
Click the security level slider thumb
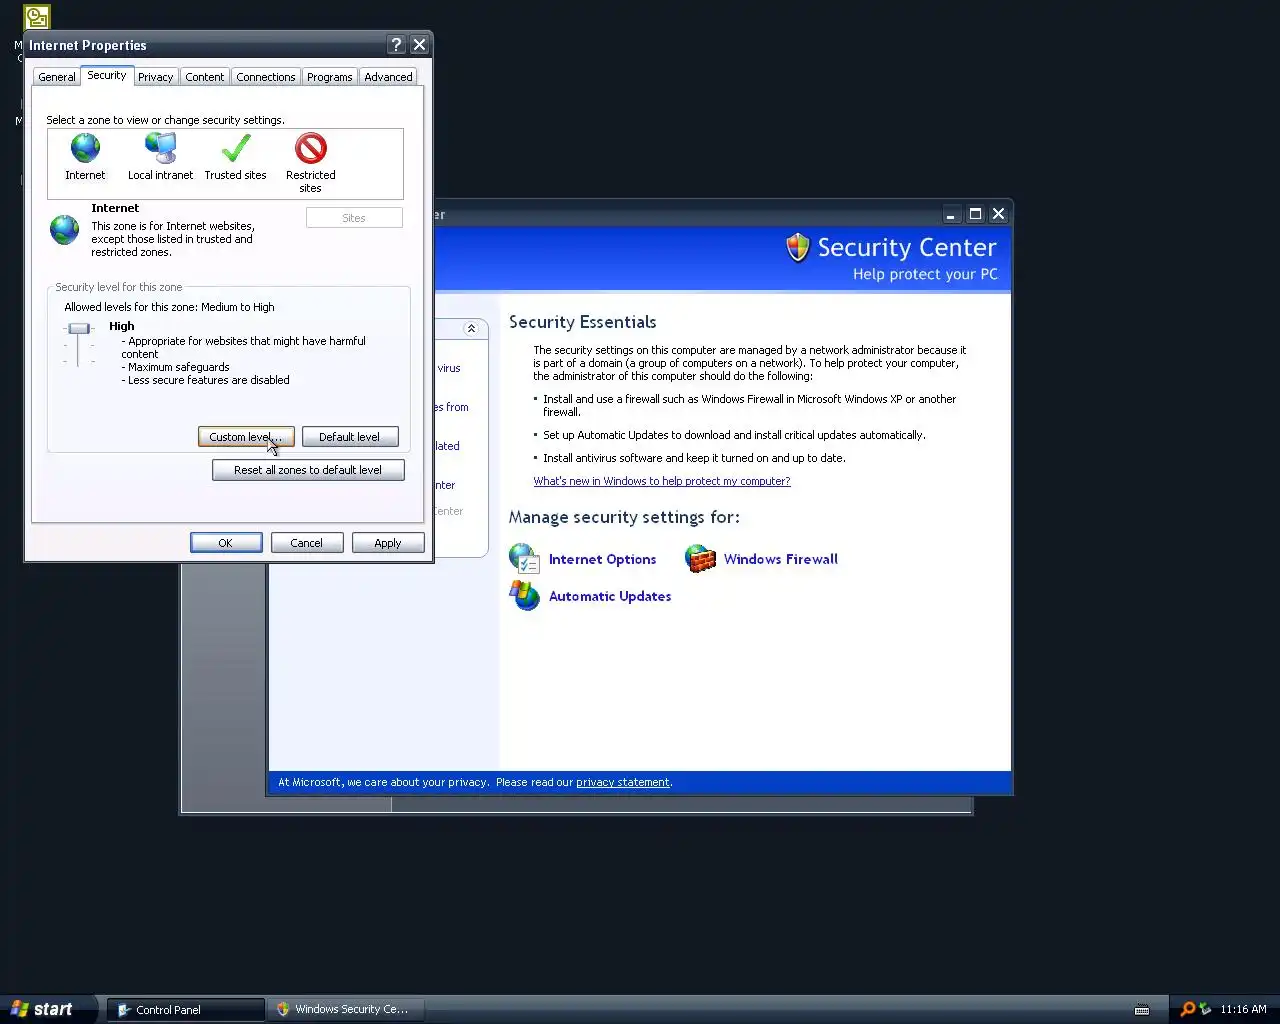(x=79, y=328)
